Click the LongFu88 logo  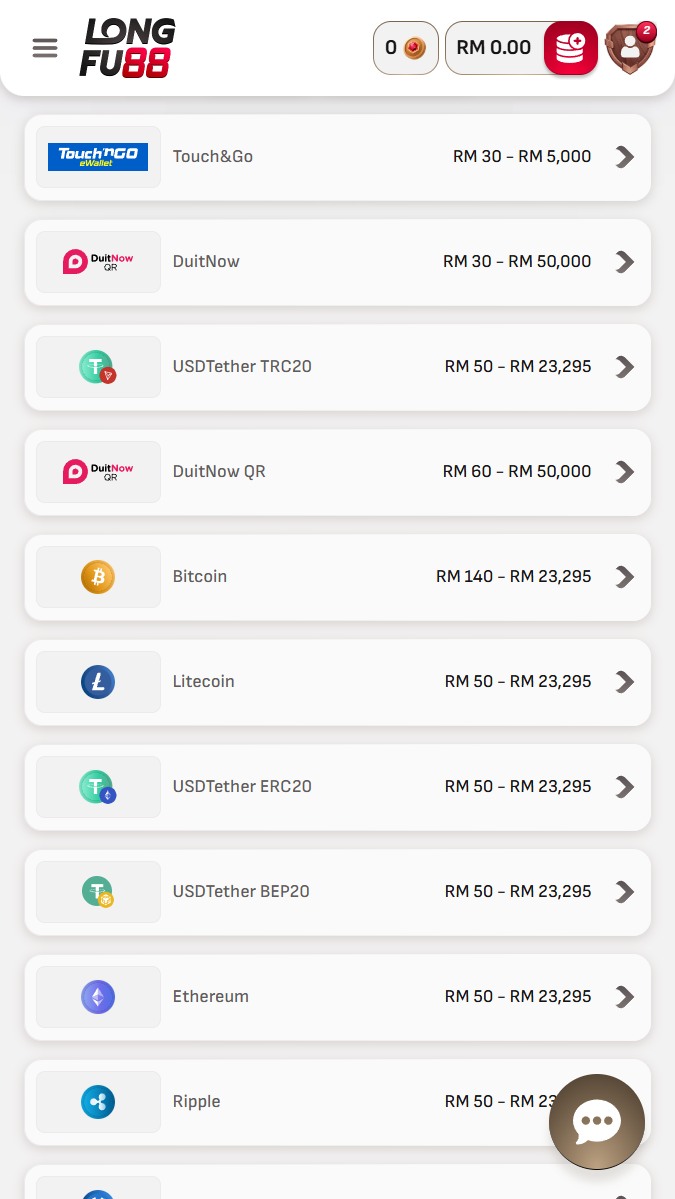tap(127, 48)
